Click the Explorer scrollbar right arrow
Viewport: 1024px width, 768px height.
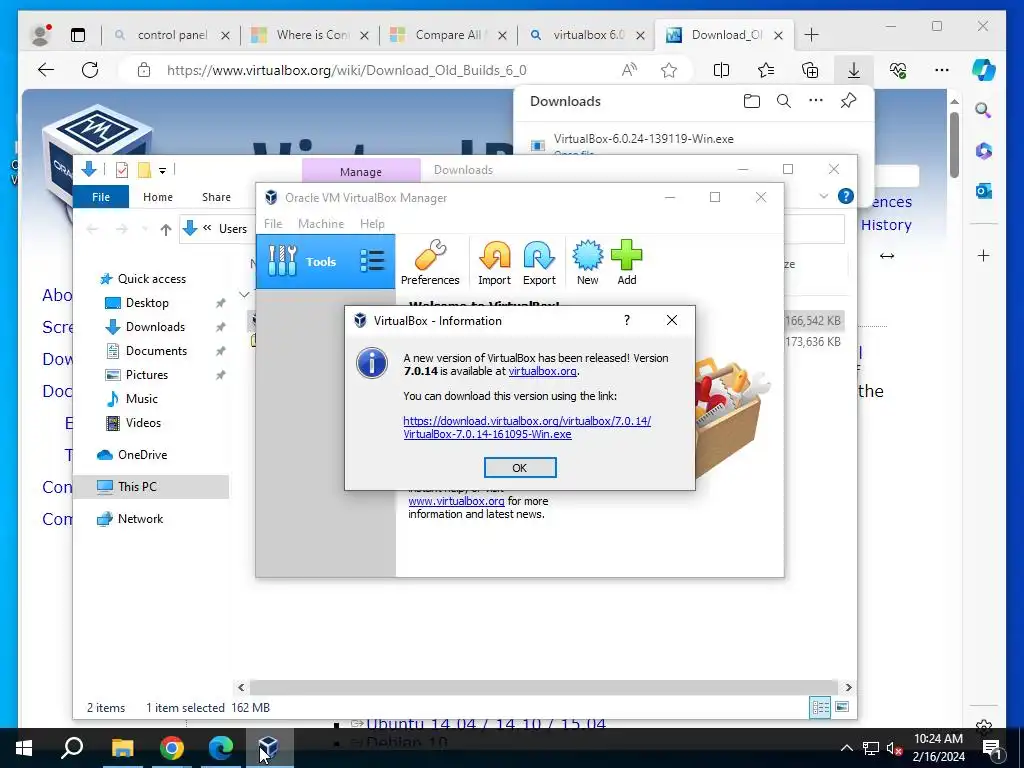pos(848,687)
